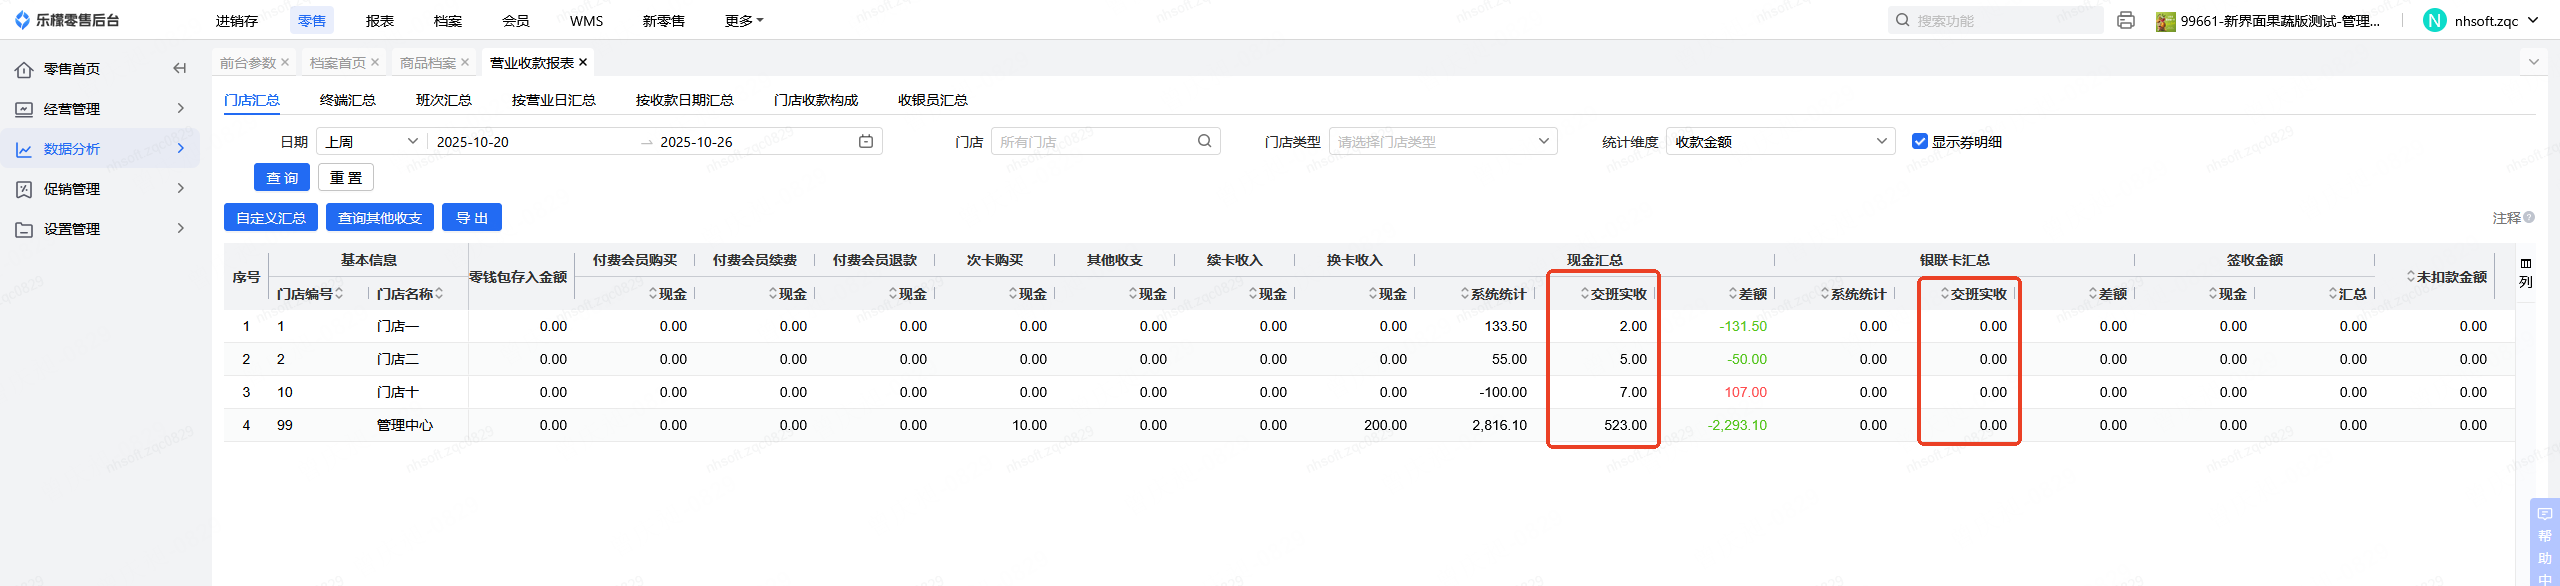Screen dimensions: 2560x586
Task: Click the store search magnifier icon
Action: (x=1205, y=142)
